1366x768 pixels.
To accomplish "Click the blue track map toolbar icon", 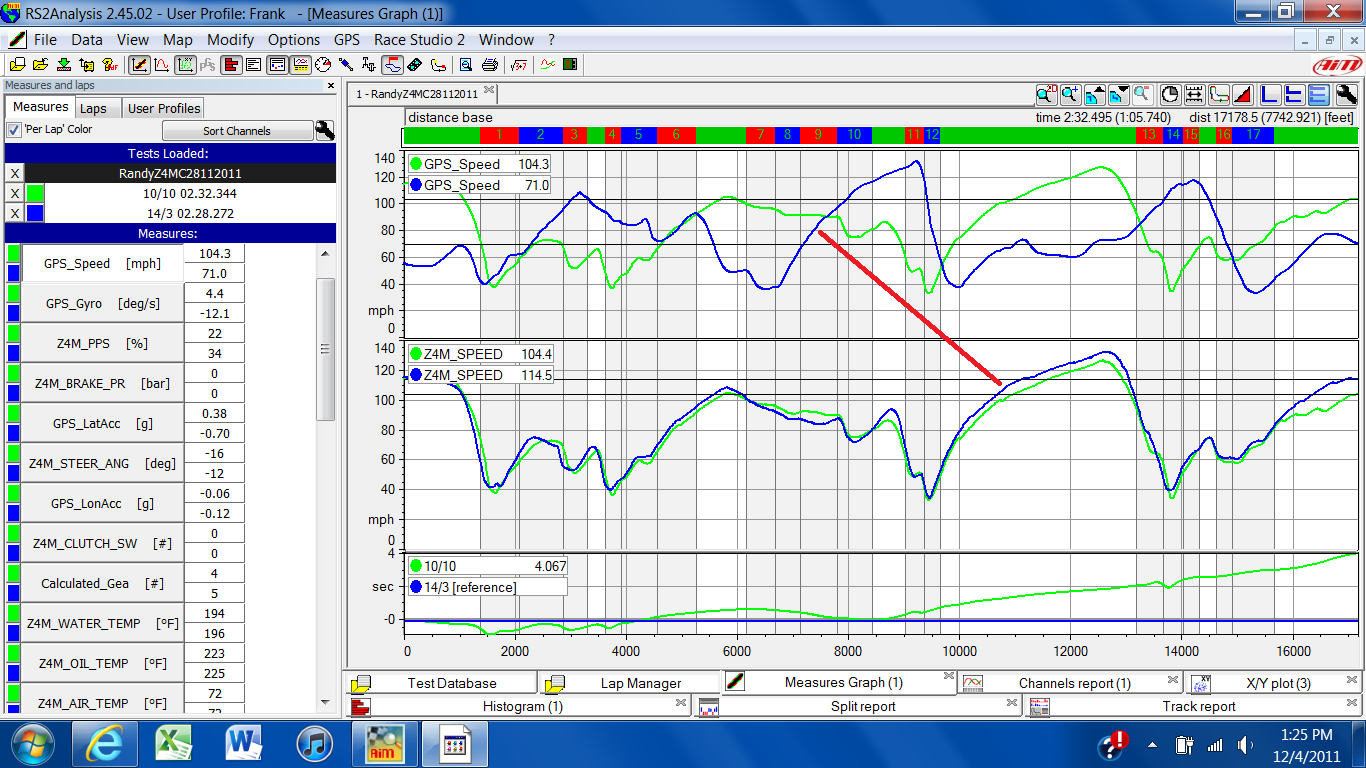I will (x=391, y=65).
